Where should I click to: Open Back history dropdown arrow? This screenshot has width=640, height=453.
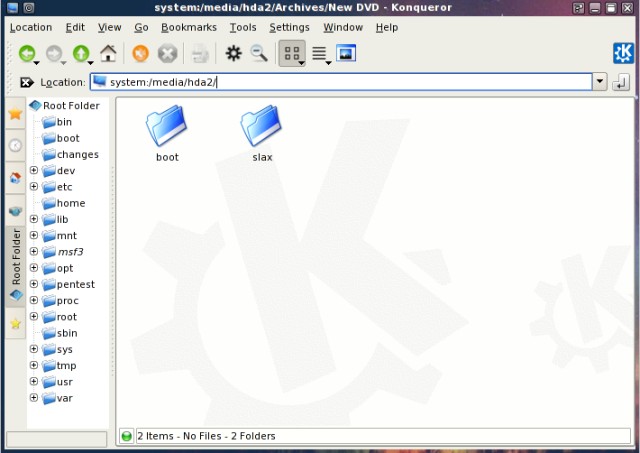click(x=37, y=63)
